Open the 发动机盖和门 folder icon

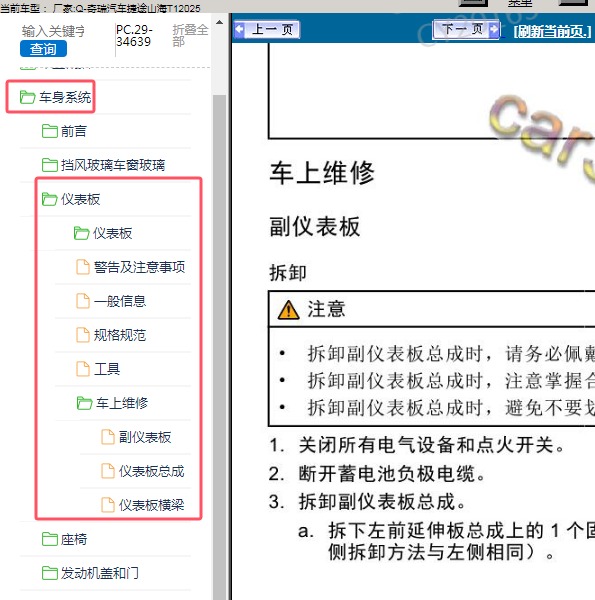click(50, 573)
